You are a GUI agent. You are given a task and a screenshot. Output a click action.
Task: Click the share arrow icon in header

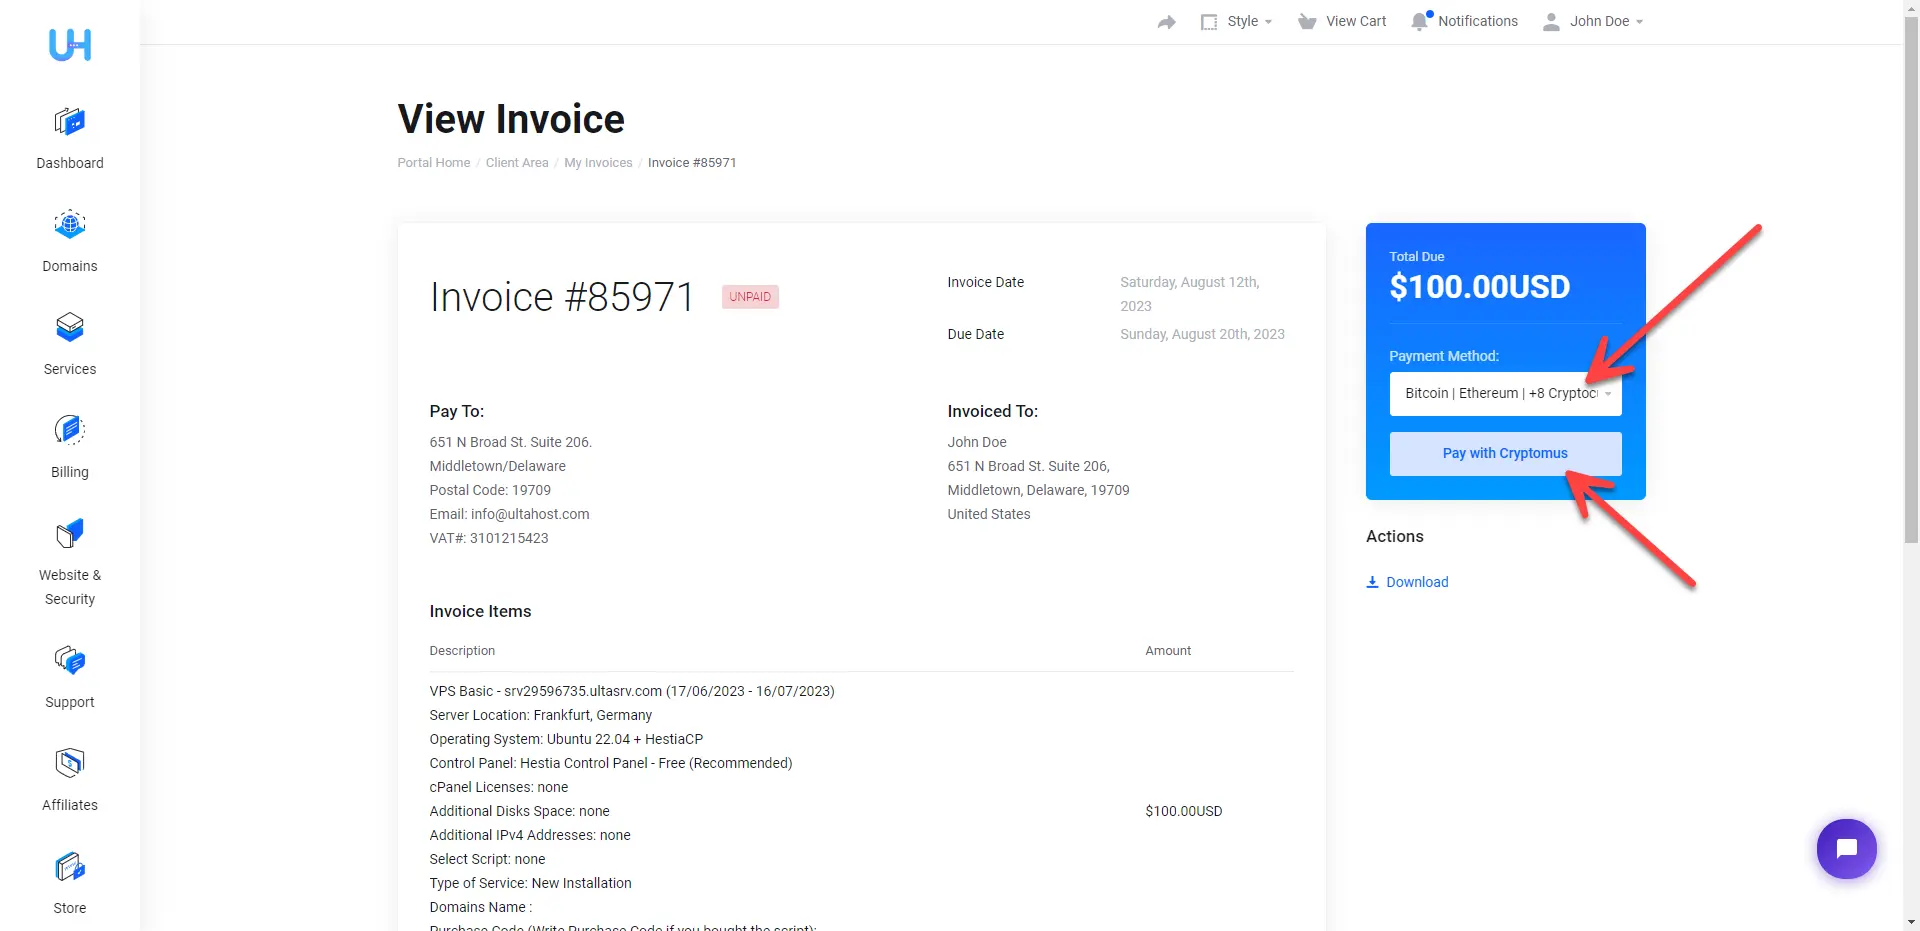[1166, 22]
